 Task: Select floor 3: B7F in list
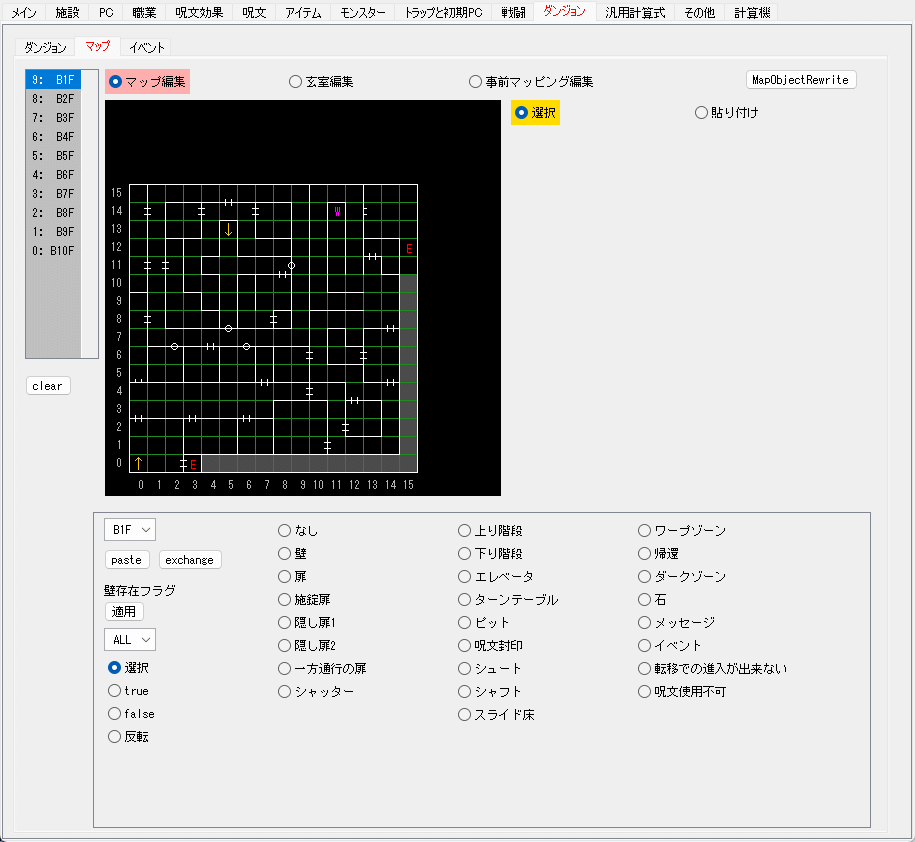tap(53, 194)
